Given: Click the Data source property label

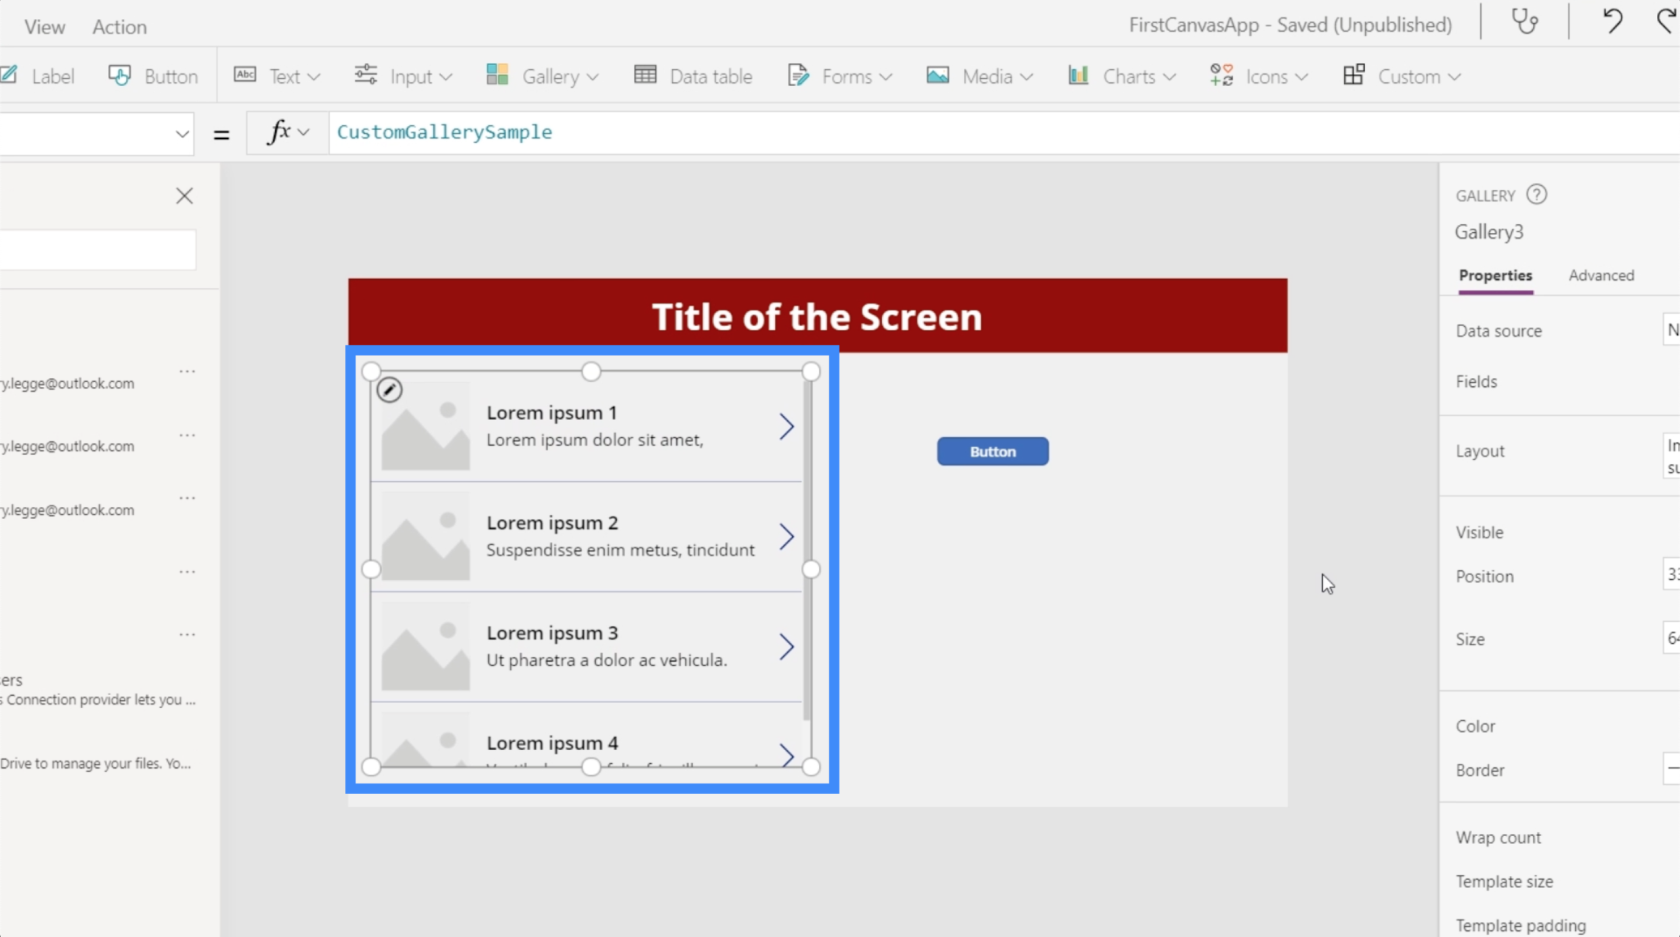Looking at the screenshot, I should coord(1498,331).
